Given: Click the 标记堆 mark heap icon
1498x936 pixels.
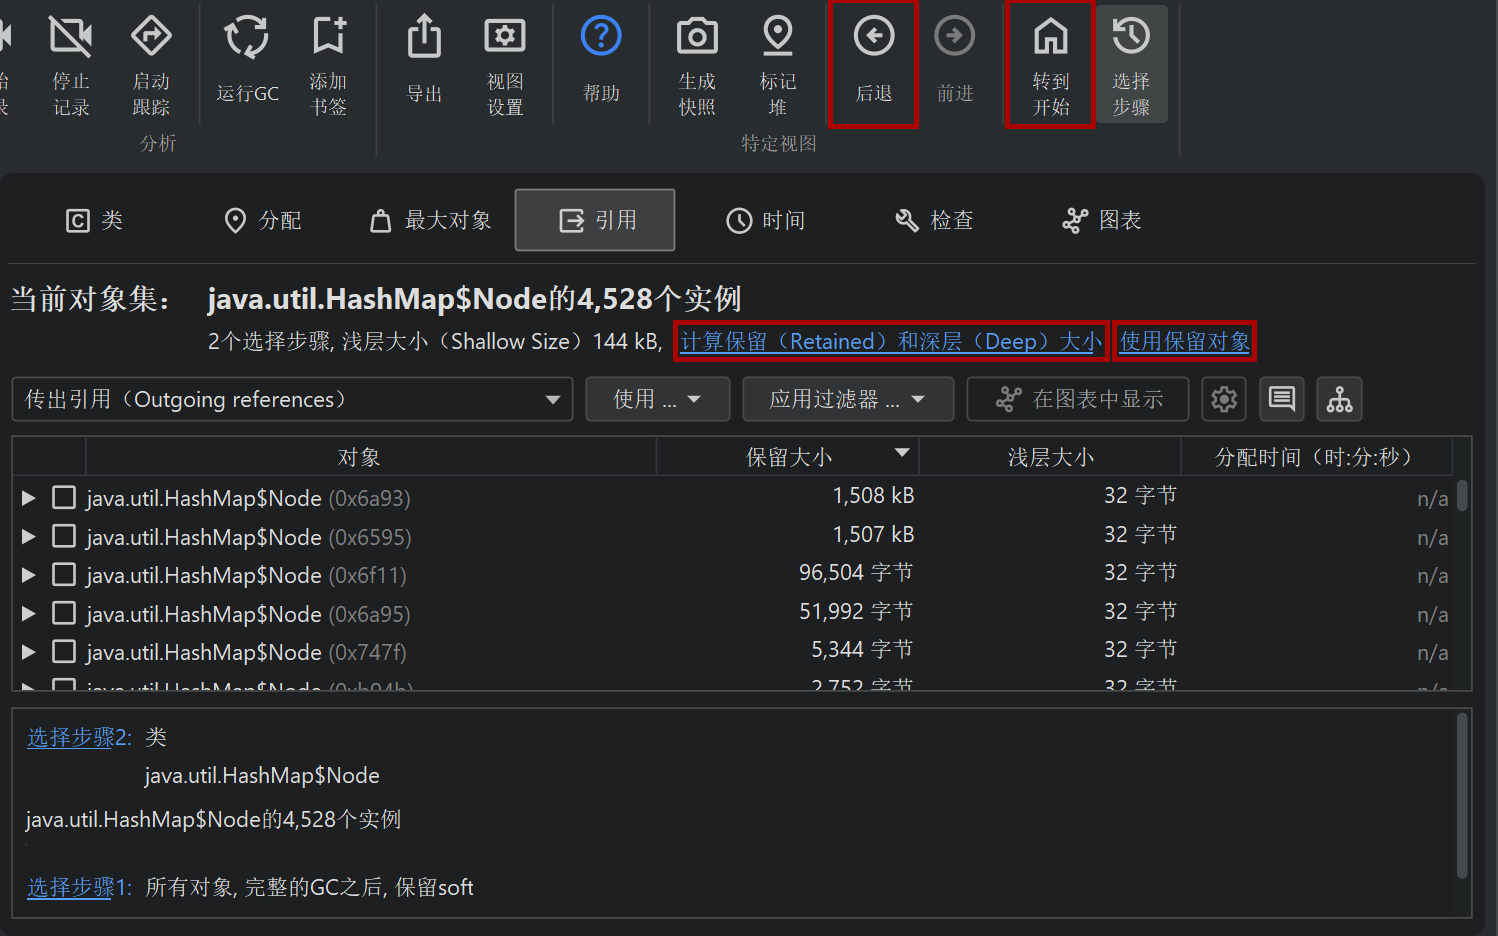Looking at the screenshot, I should coord(777,36).
